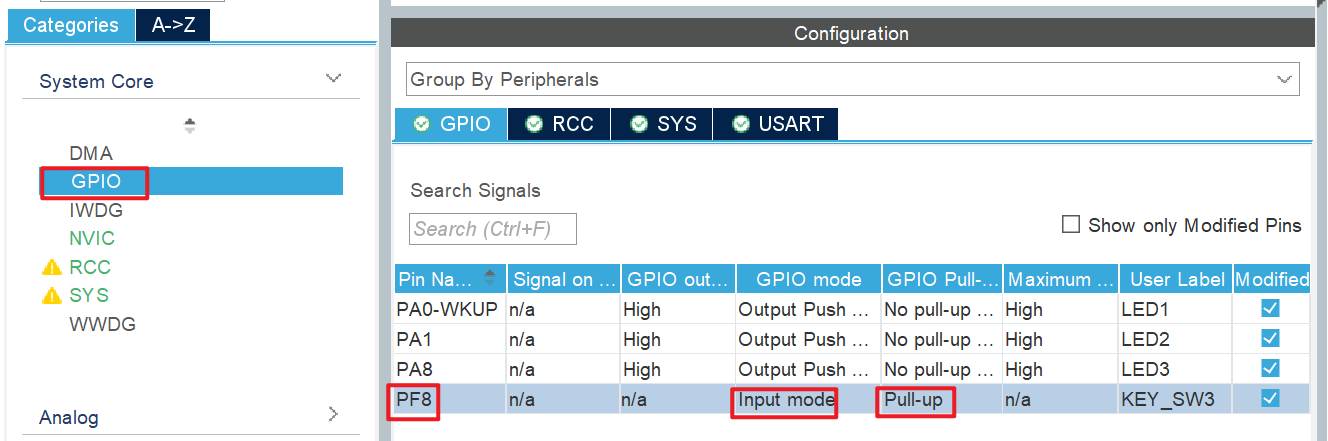Screen dimensions: 1328x441
Task: Click the Search Signals input field
Action: click(493, 229)
